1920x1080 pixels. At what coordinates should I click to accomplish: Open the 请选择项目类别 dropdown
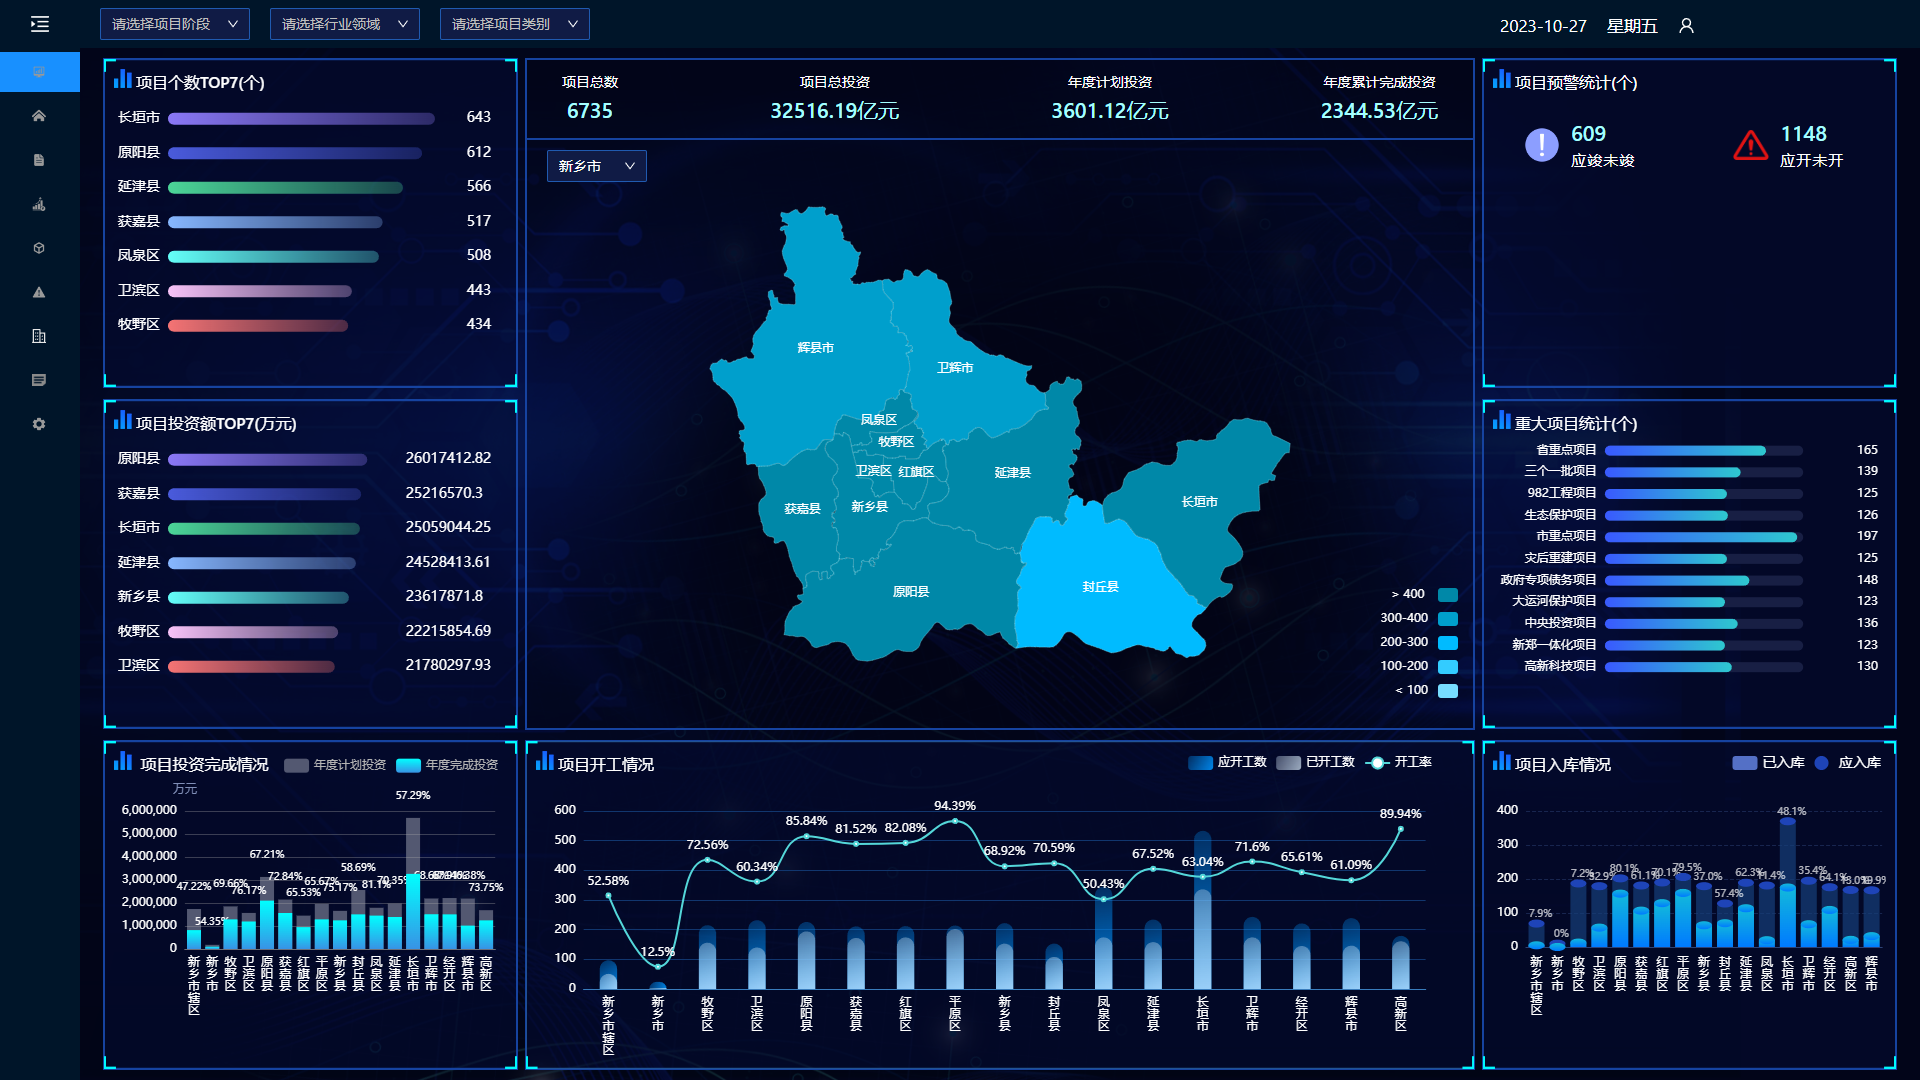(515, 24)
